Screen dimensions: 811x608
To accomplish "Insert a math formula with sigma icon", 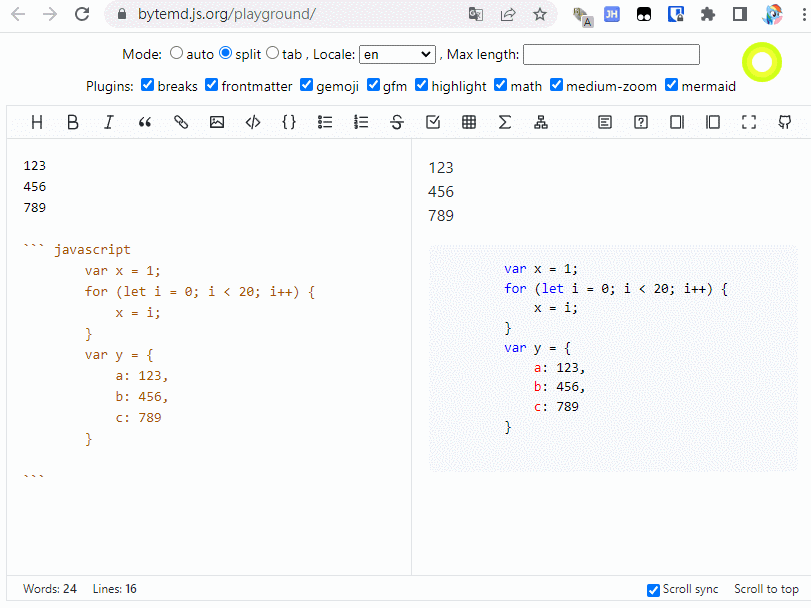I will [x=505, y=123].
